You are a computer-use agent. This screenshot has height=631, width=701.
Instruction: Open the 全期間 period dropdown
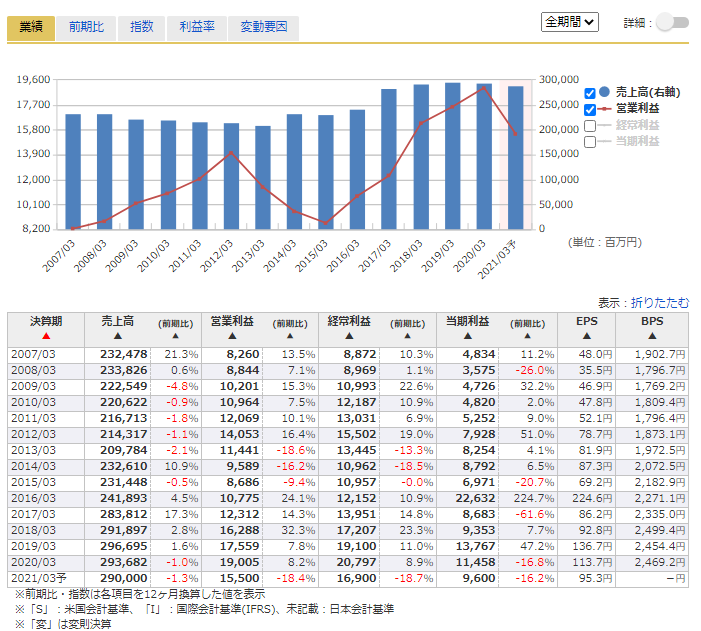[569, 21]
